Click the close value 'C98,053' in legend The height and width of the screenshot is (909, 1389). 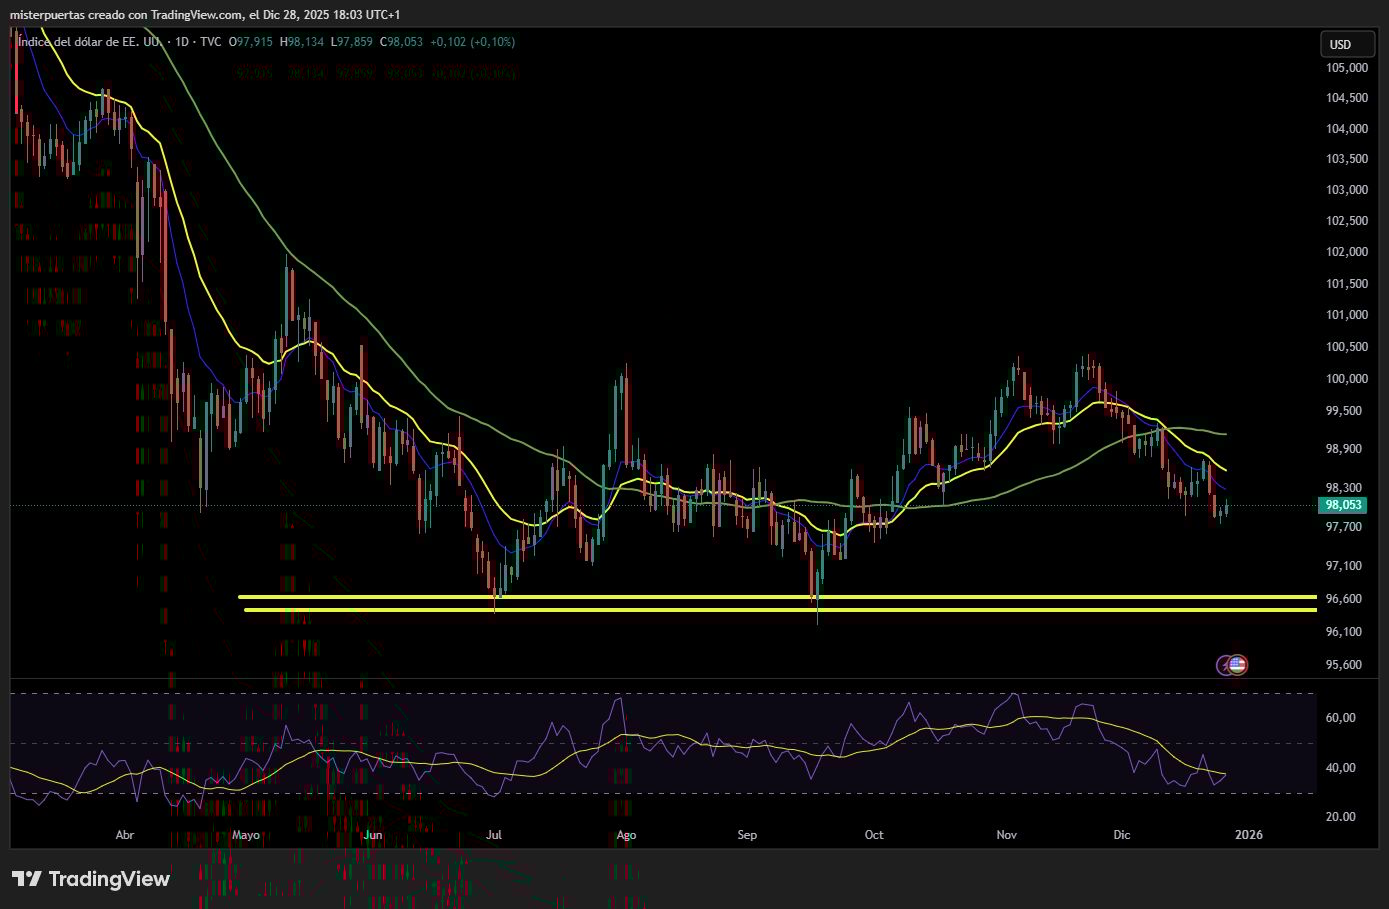401,42
